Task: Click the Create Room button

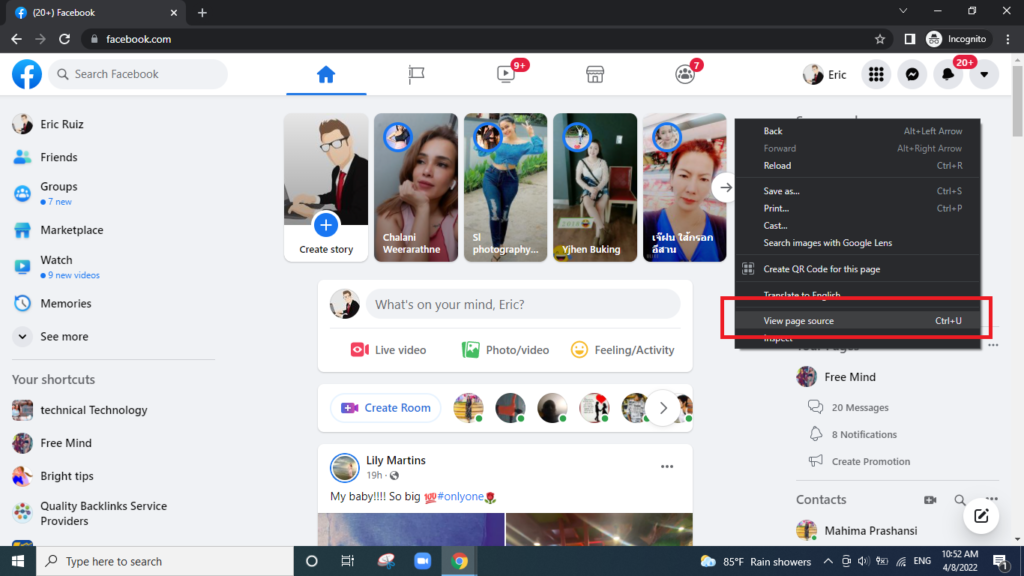Action: [386, 408]
